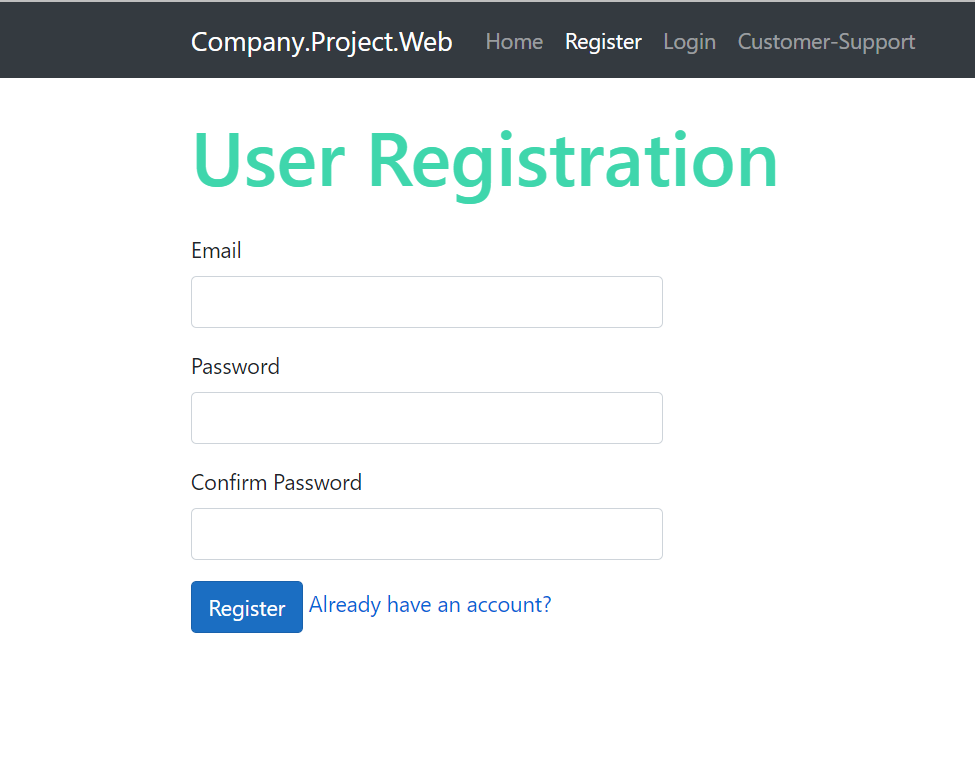Click inside the Email input field

[x=426, y=301]
